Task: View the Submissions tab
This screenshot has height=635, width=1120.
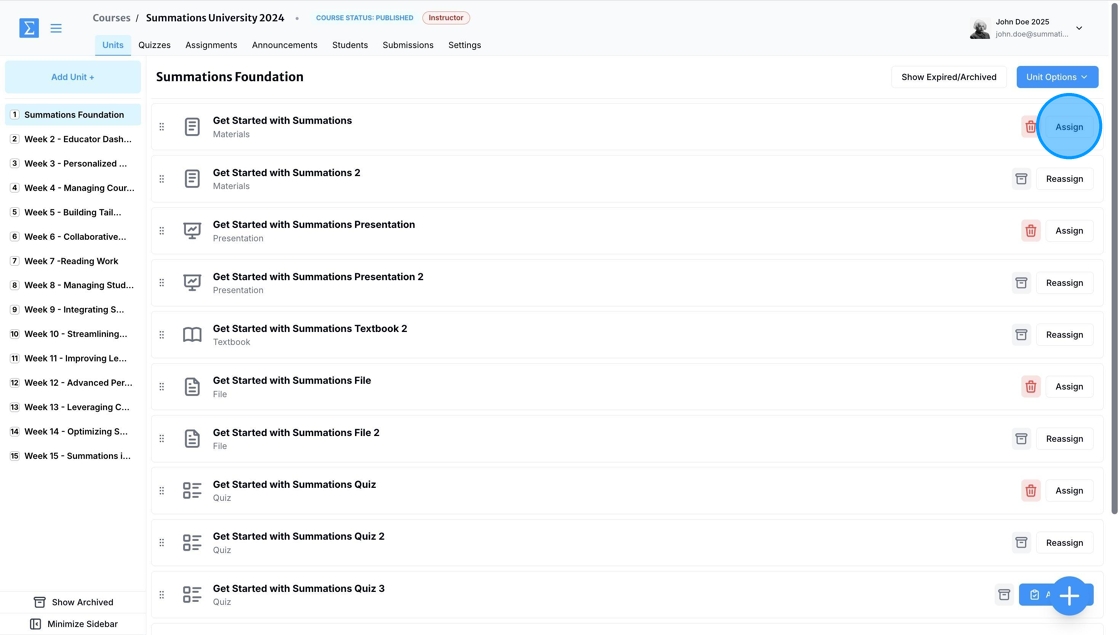Action: (x=408, y=45)
